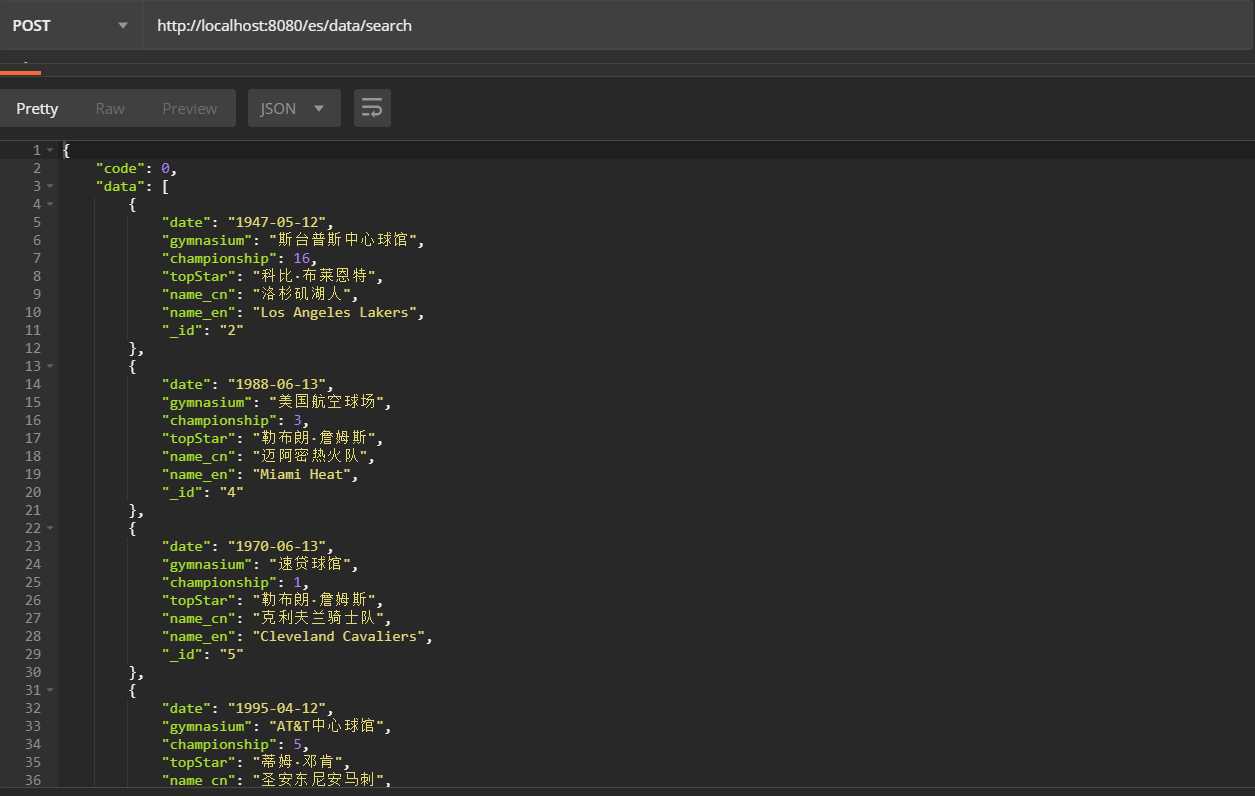The width and height of the screenshot is (1255, 796).
Task: Collapse the object starting at line 22
Action: pyautogui.click(x=50, y=528)
